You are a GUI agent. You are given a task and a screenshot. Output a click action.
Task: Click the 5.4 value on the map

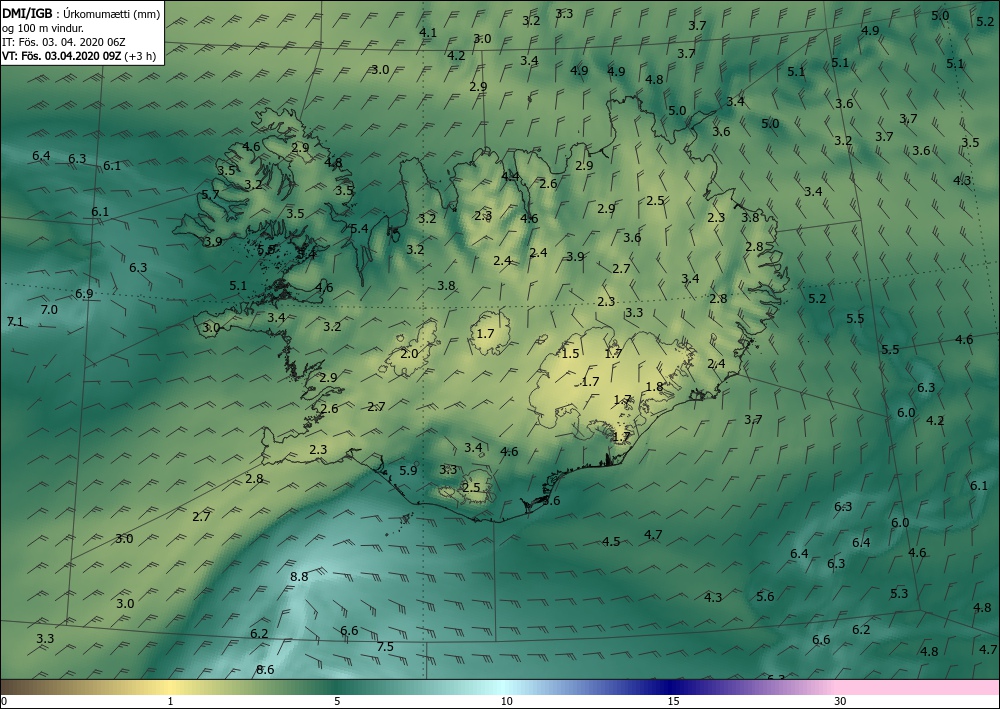tap(359, 228)
